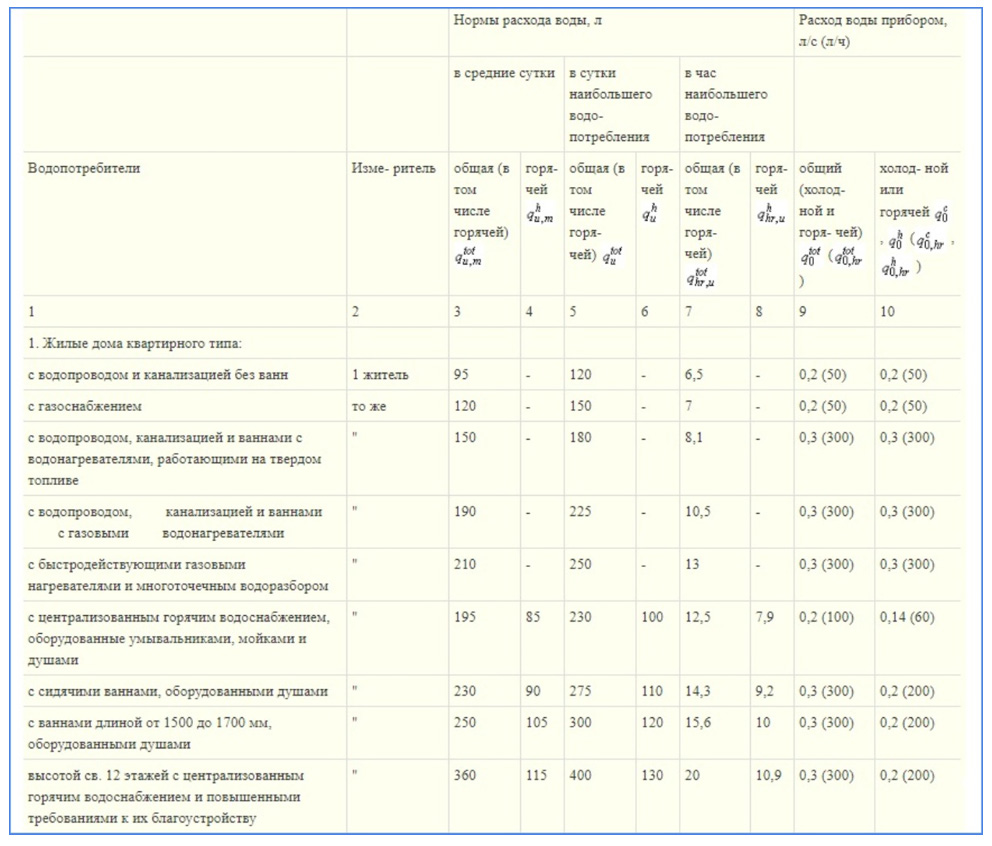Select "Расход воды прибором" header cell
Viewport: 992px width, 846px height.
pos(872,31)
